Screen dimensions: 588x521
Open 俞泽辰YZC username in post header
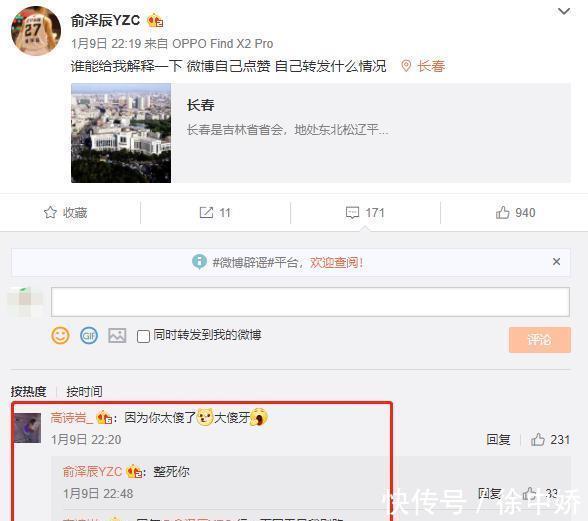[x=105, y=20]
